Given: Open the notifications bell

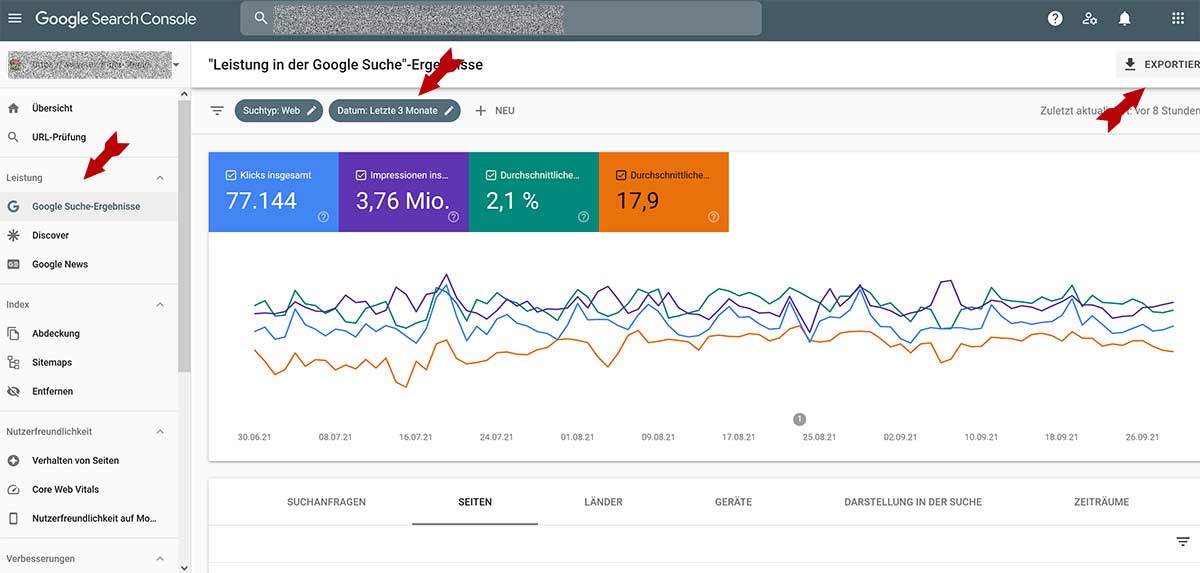Looking at the screenshot, I should [1125, 18].
